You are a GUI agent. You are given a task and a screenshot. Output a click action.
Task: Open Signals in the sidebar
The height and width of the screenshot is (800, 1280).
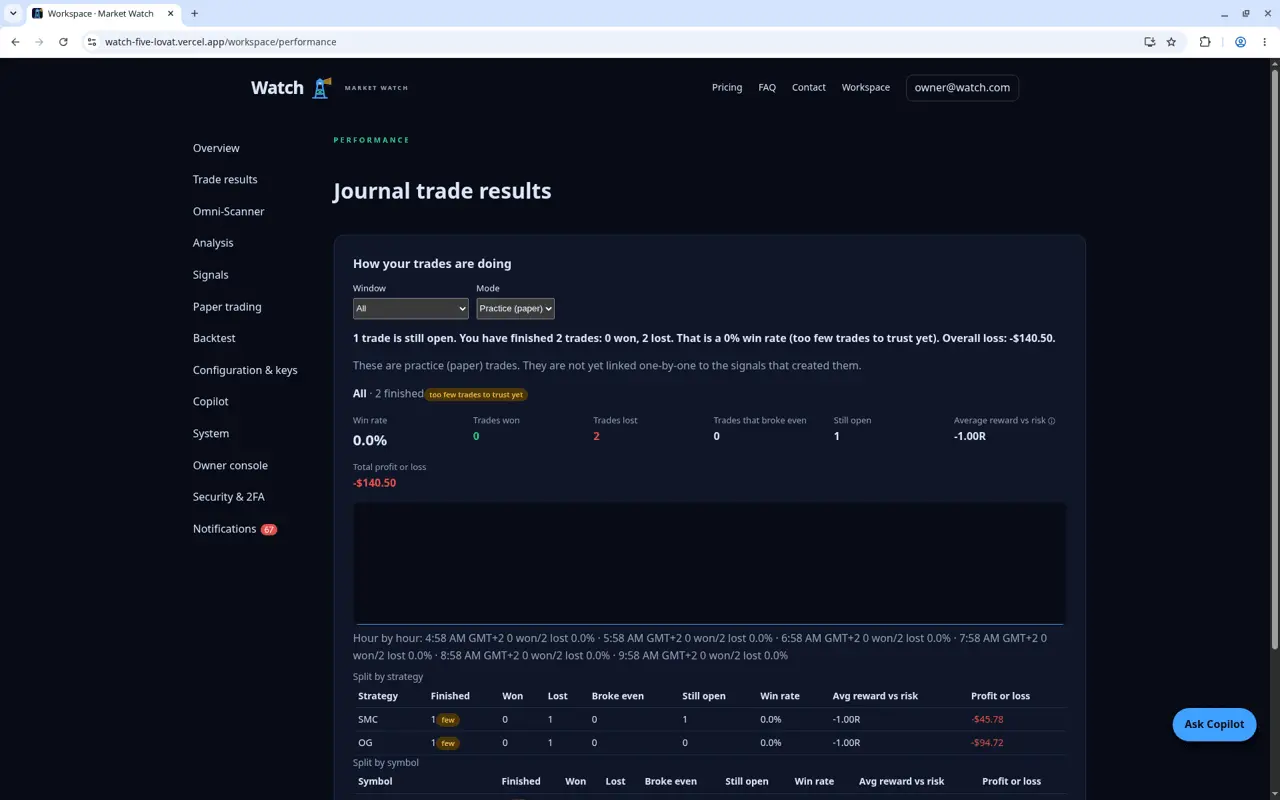[x=211, y=275]
